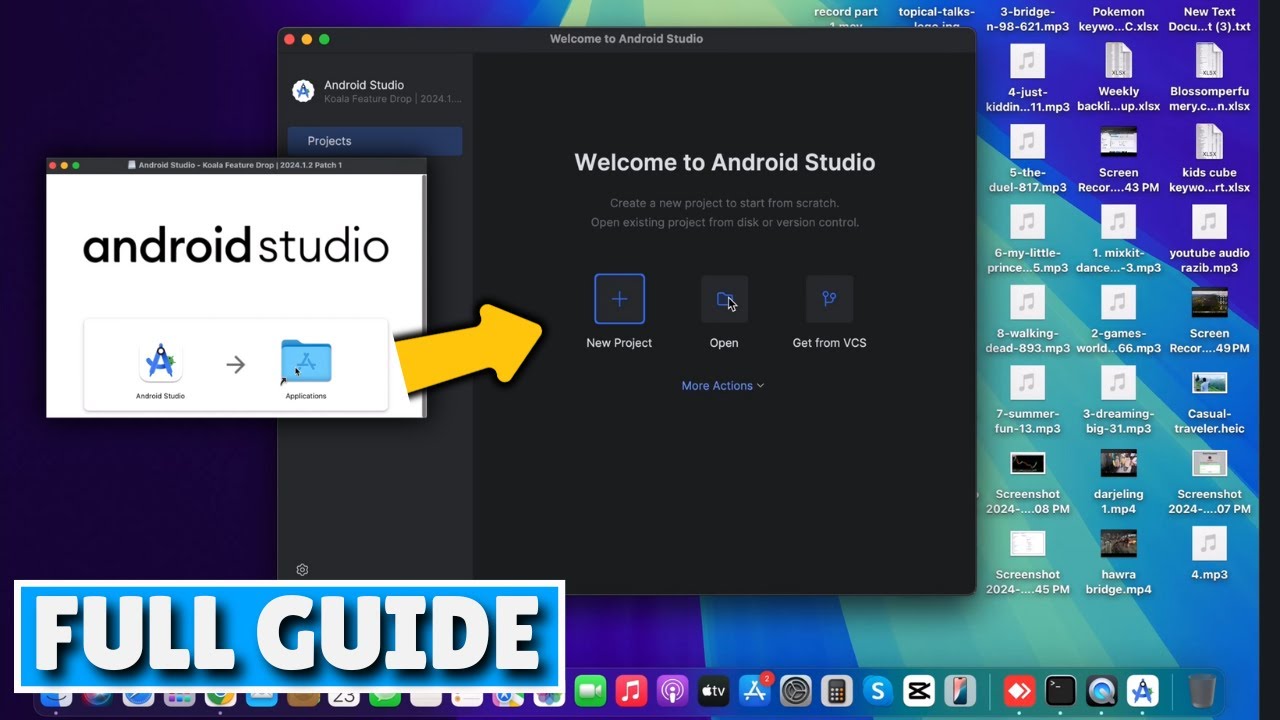
Task: Open CapCut from the Dock
Action: (918, 691)
